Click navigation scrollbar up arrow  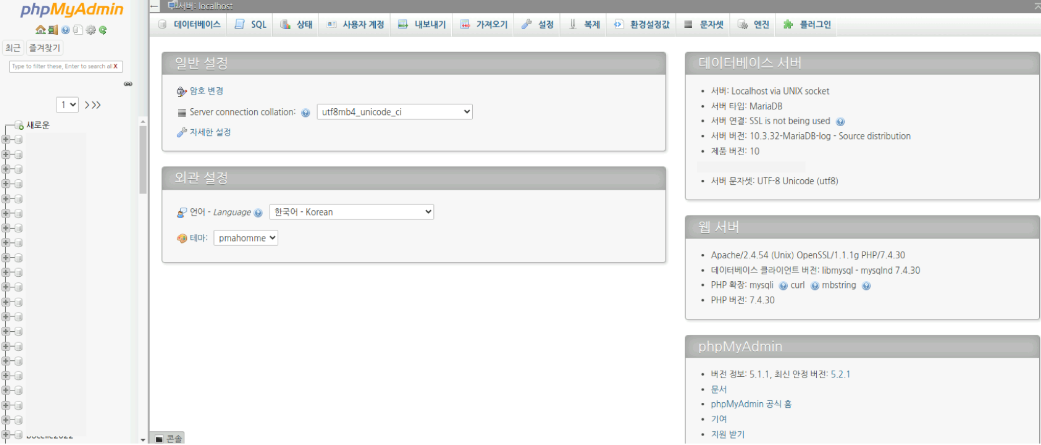point(143,121)
